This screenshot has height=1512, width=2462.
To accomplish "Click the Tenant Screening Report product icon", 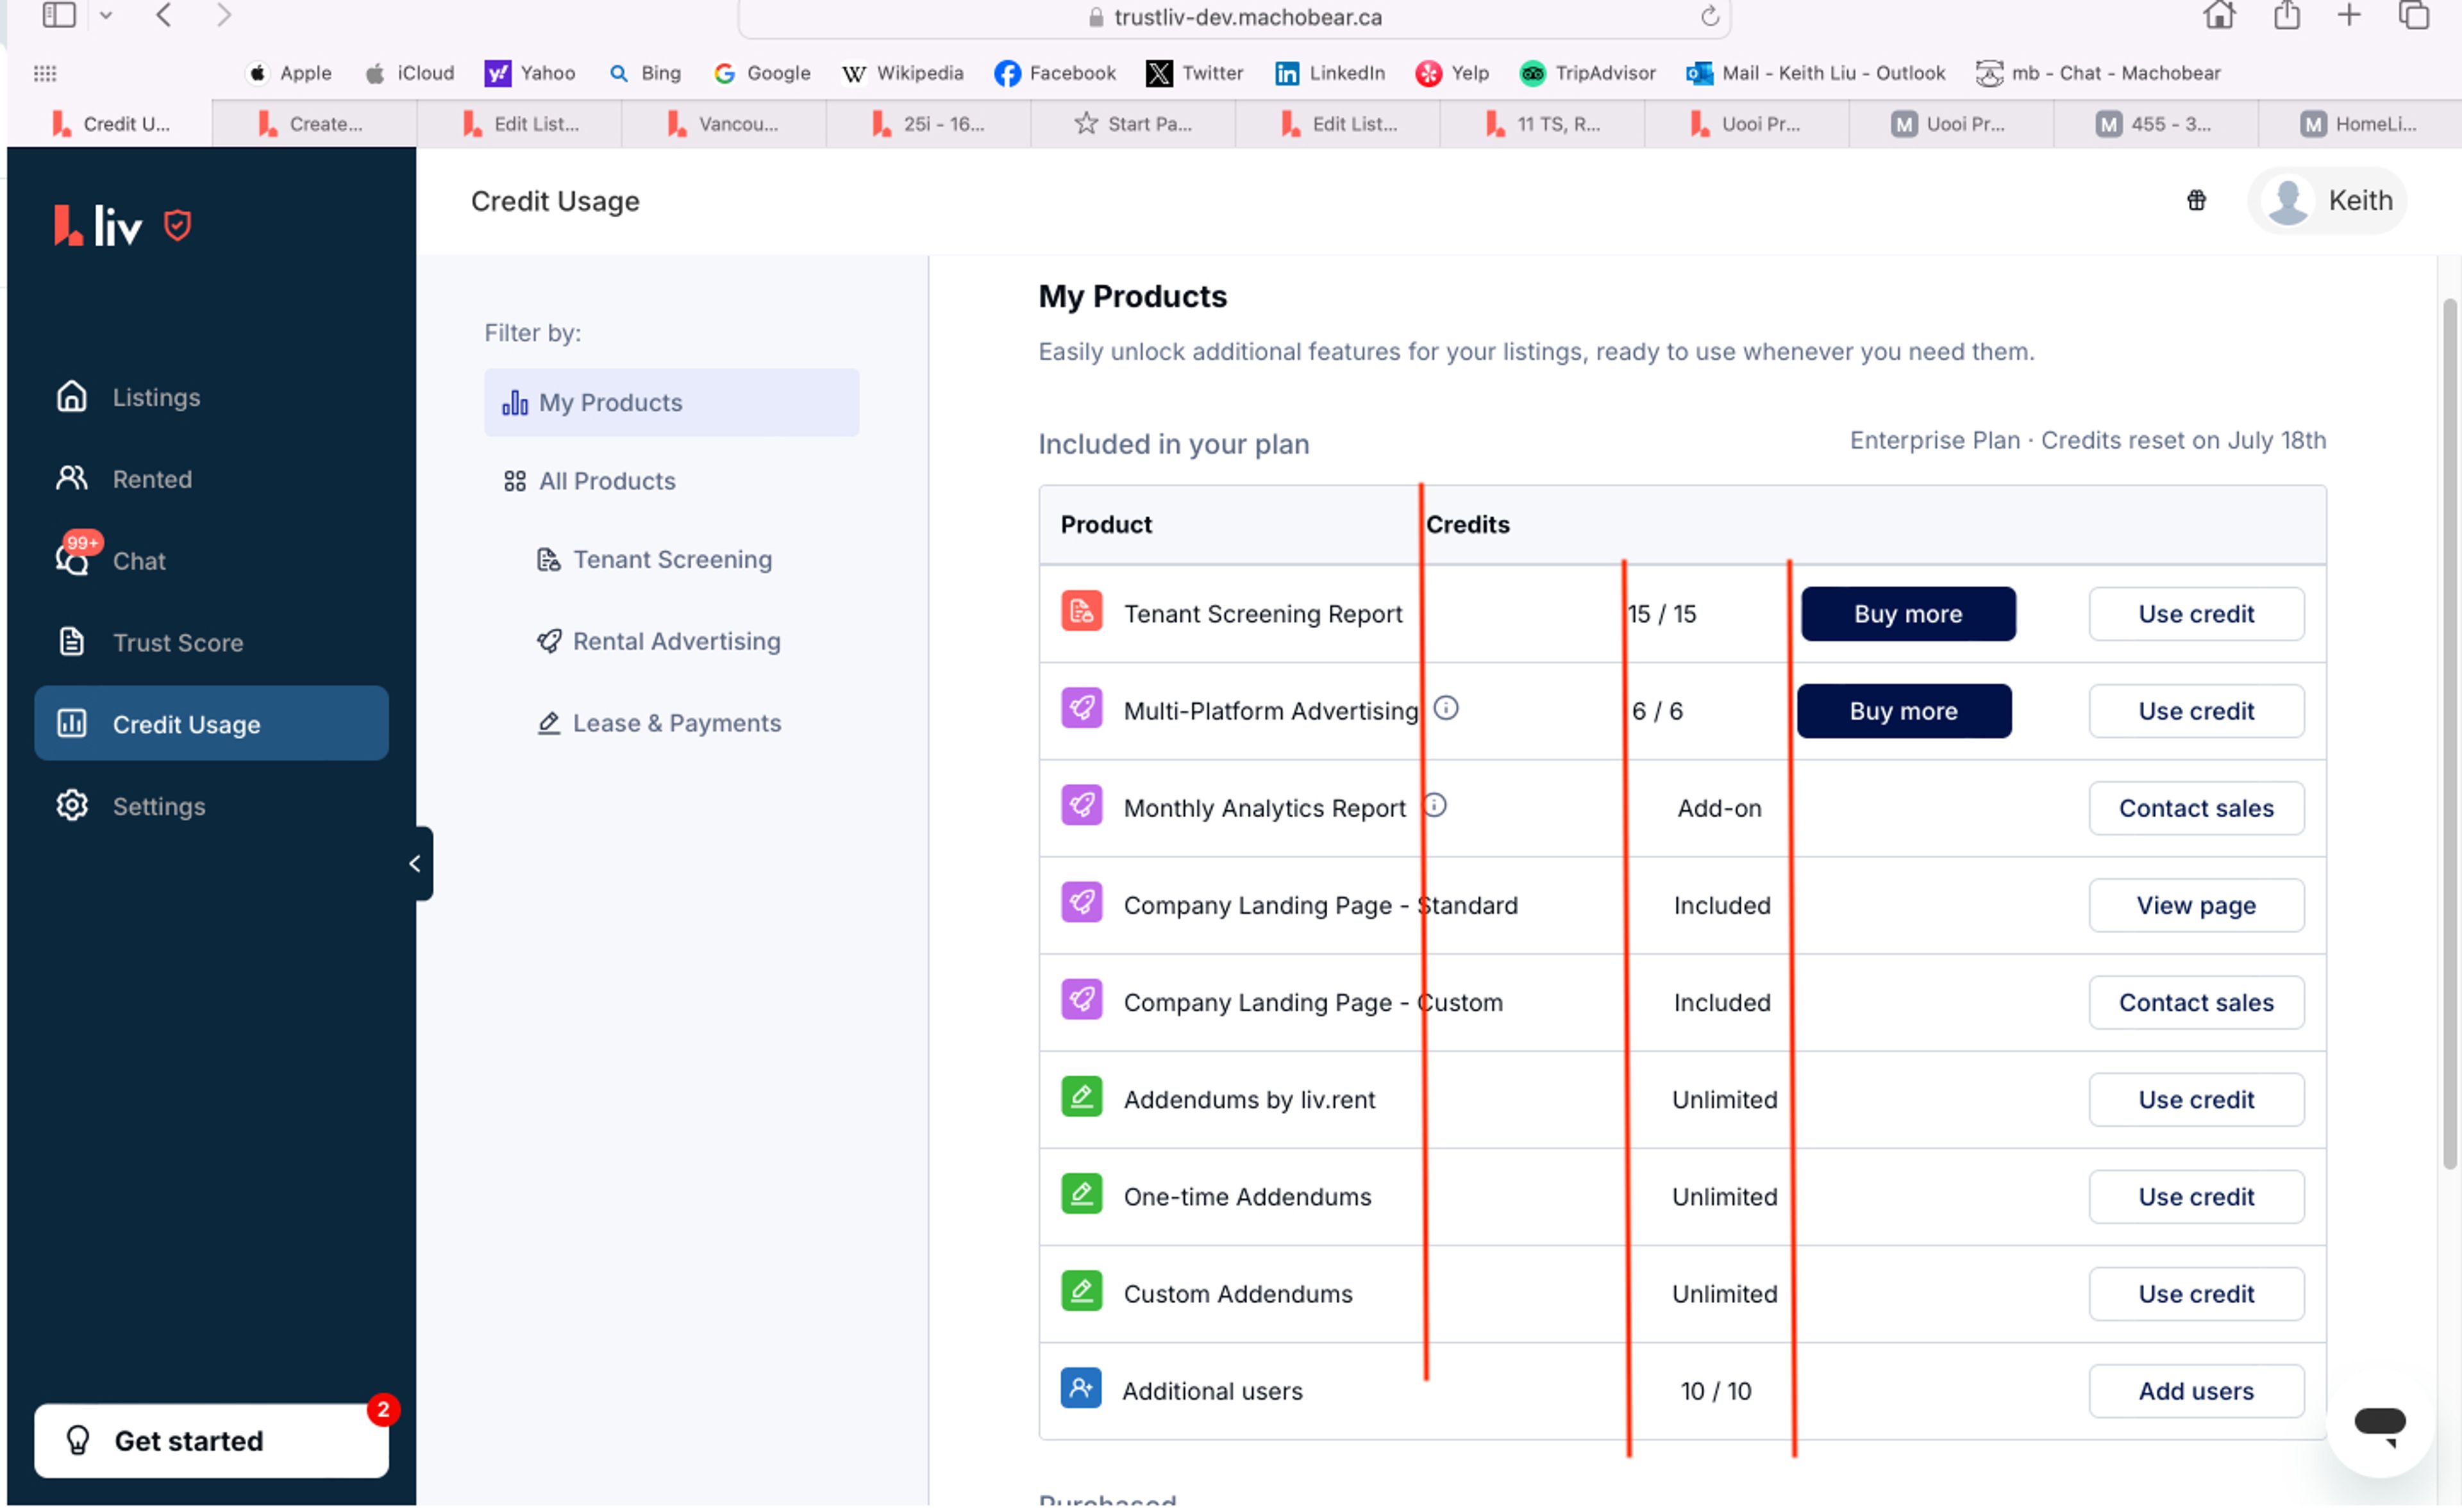I will coord(1081,612).
